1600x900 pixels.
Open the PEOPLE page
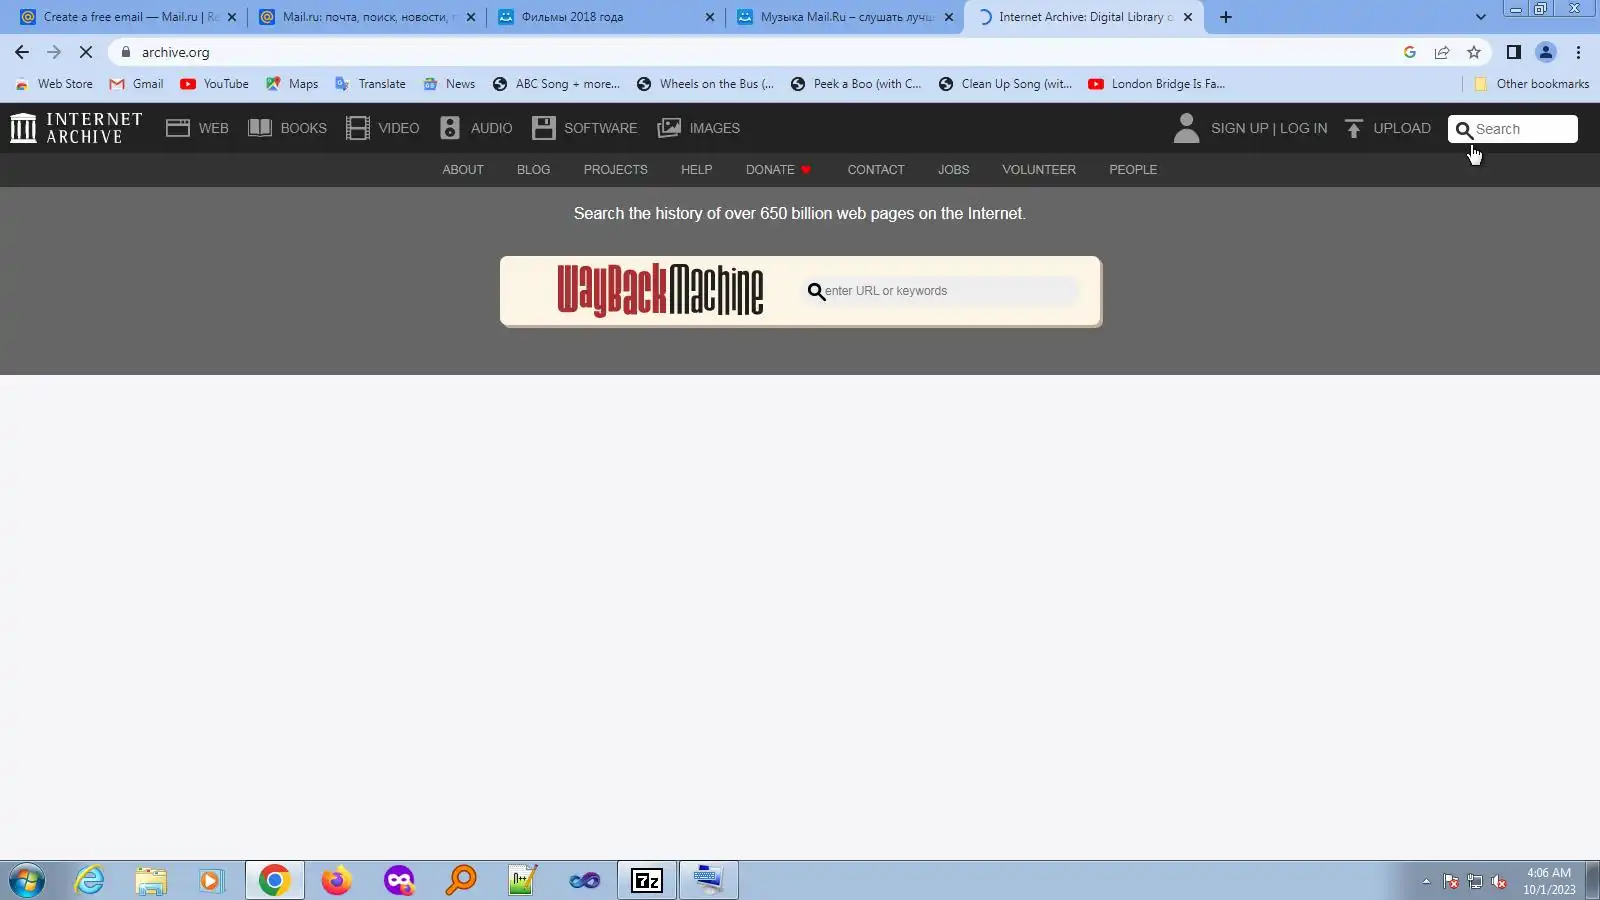pos(1133,170)
